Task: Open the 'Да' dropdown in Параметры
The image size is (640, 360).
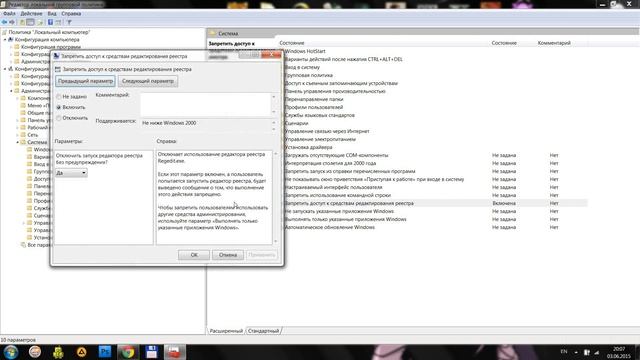Action: tap(71, 173)
